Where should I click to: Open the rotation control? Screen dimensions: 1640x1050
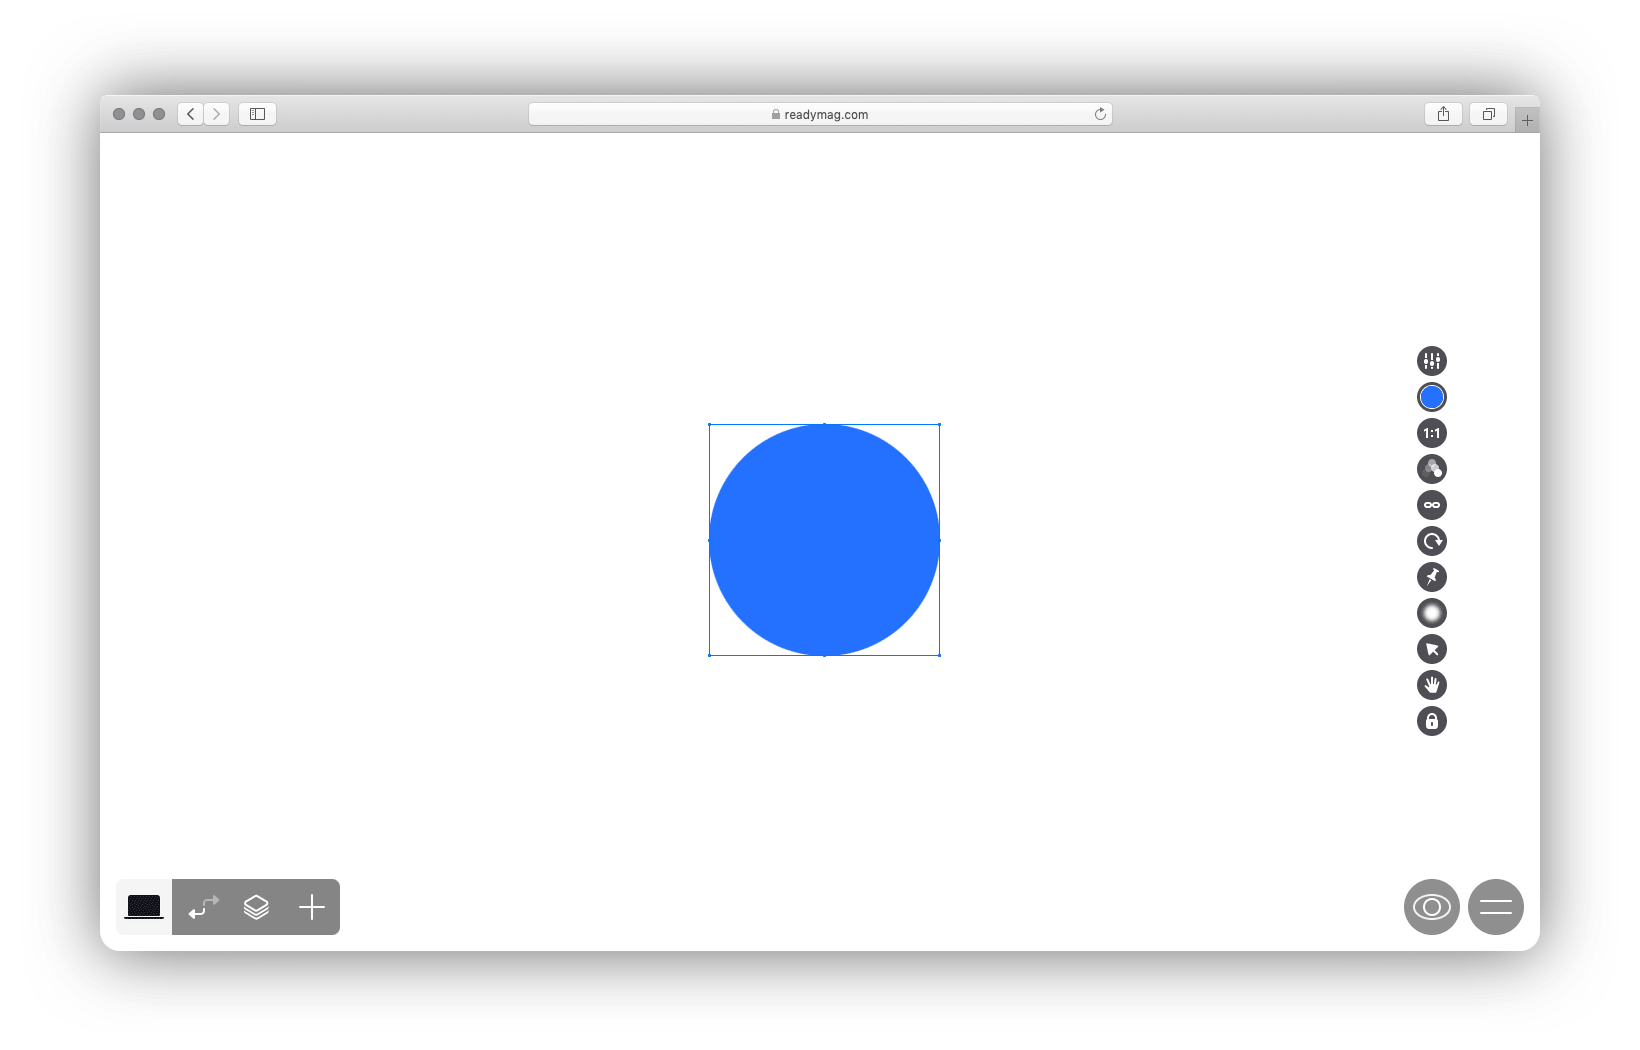coord(1431,541)
